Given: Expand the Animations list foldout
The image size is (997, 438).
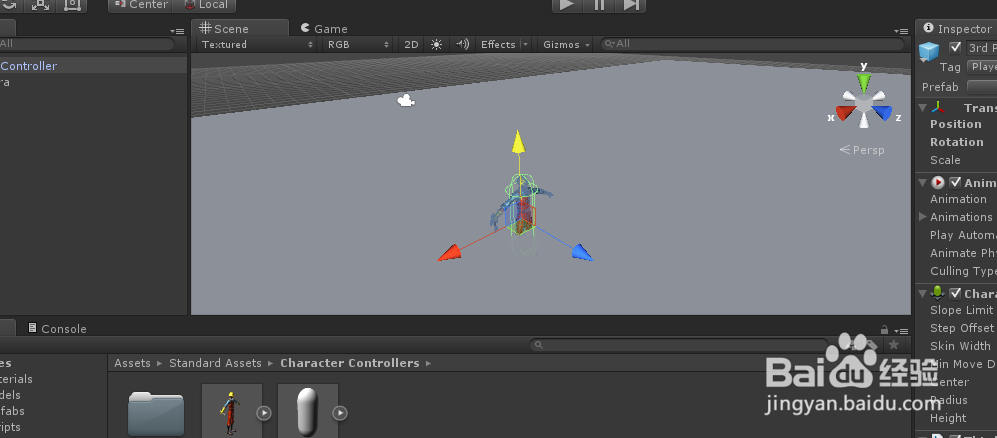Looking at the screenshot, I should tap(922, 217).
